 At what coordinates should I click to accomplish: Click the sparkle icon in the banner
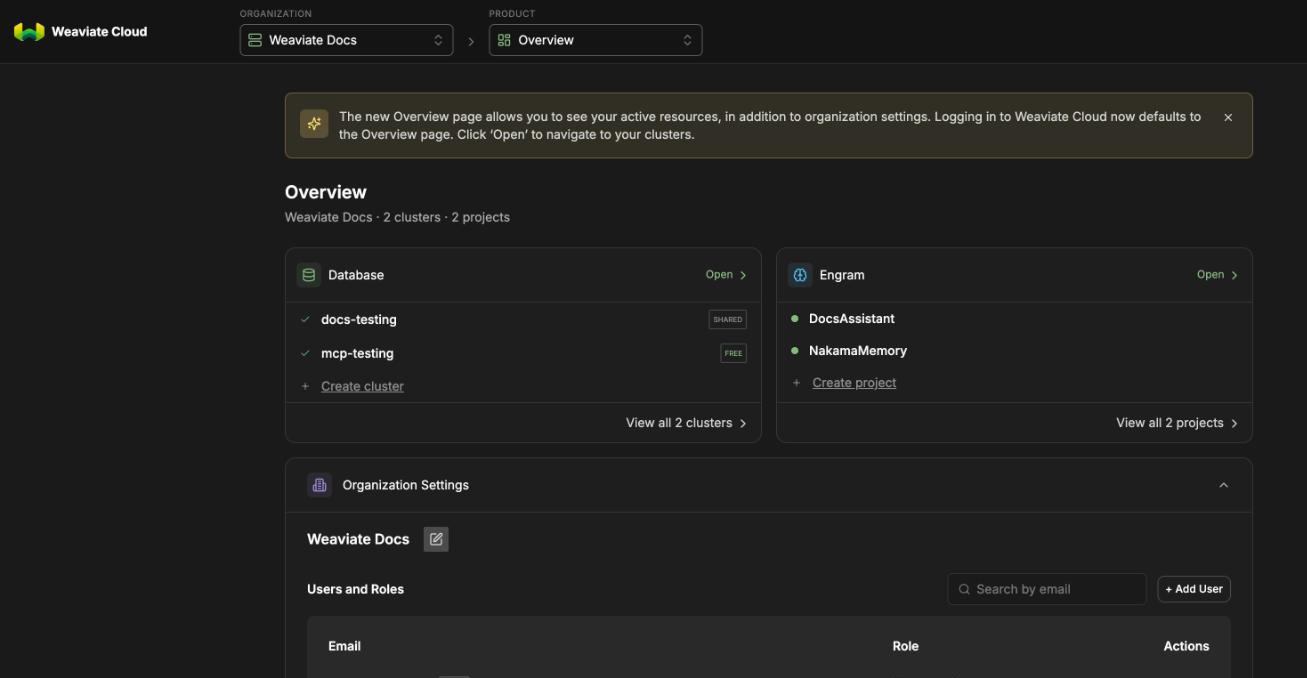[x=314, y=124]
